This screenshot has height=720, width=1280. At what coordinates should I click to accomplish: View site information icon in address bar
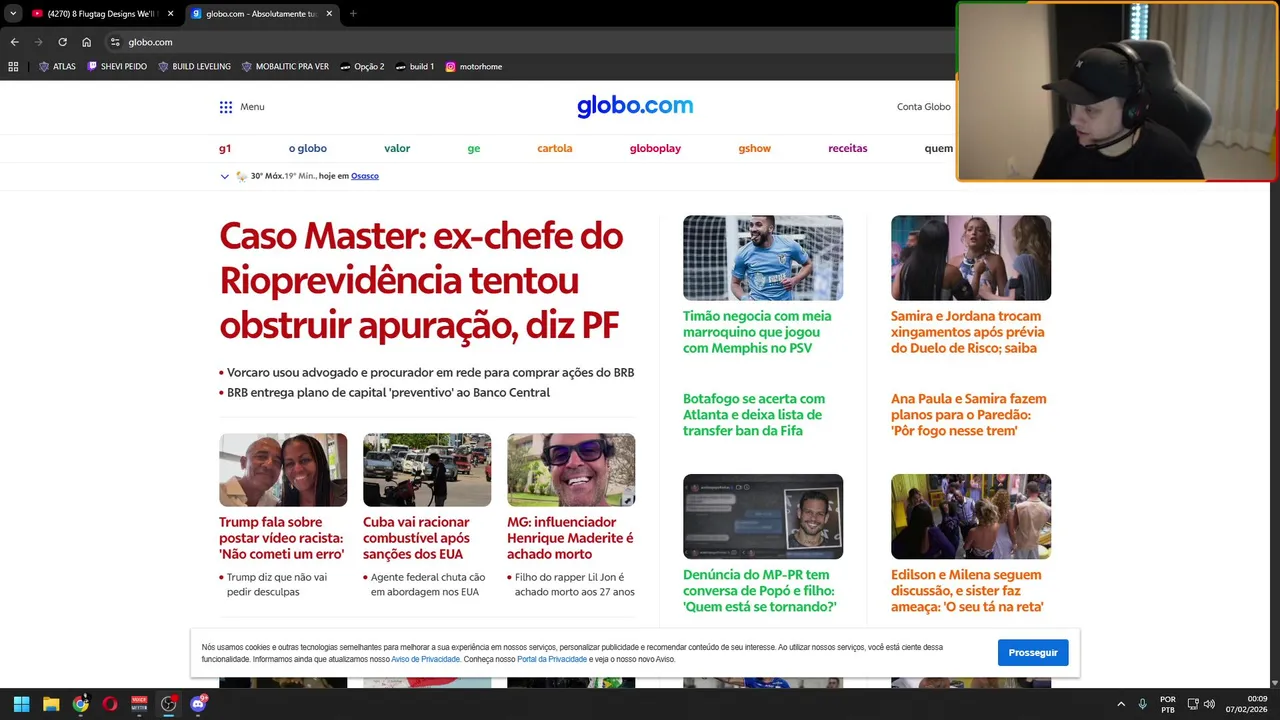[115, 42]
